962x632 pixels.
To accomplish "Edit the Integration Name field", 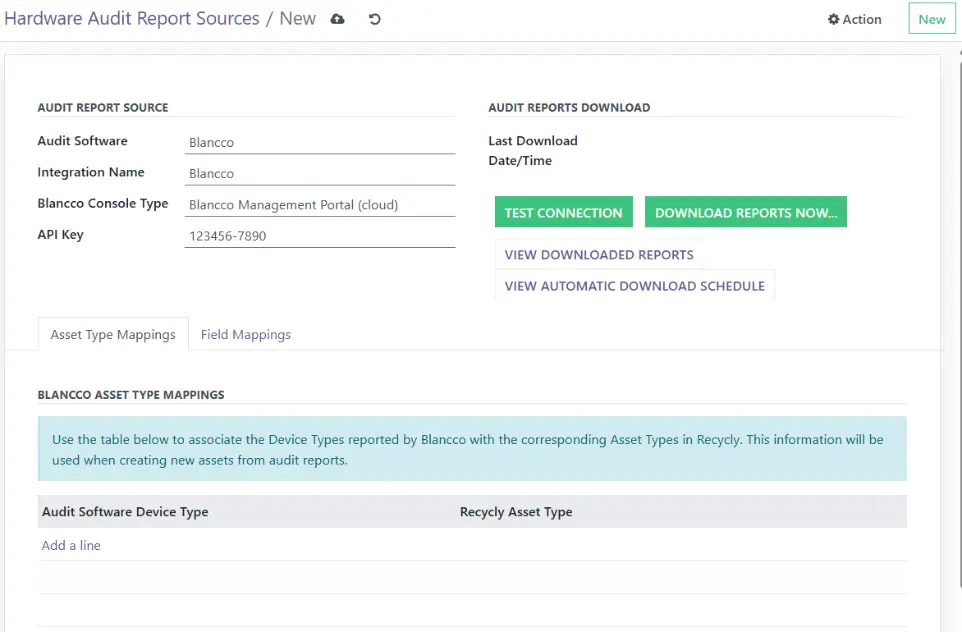I will tap(320, 174).
